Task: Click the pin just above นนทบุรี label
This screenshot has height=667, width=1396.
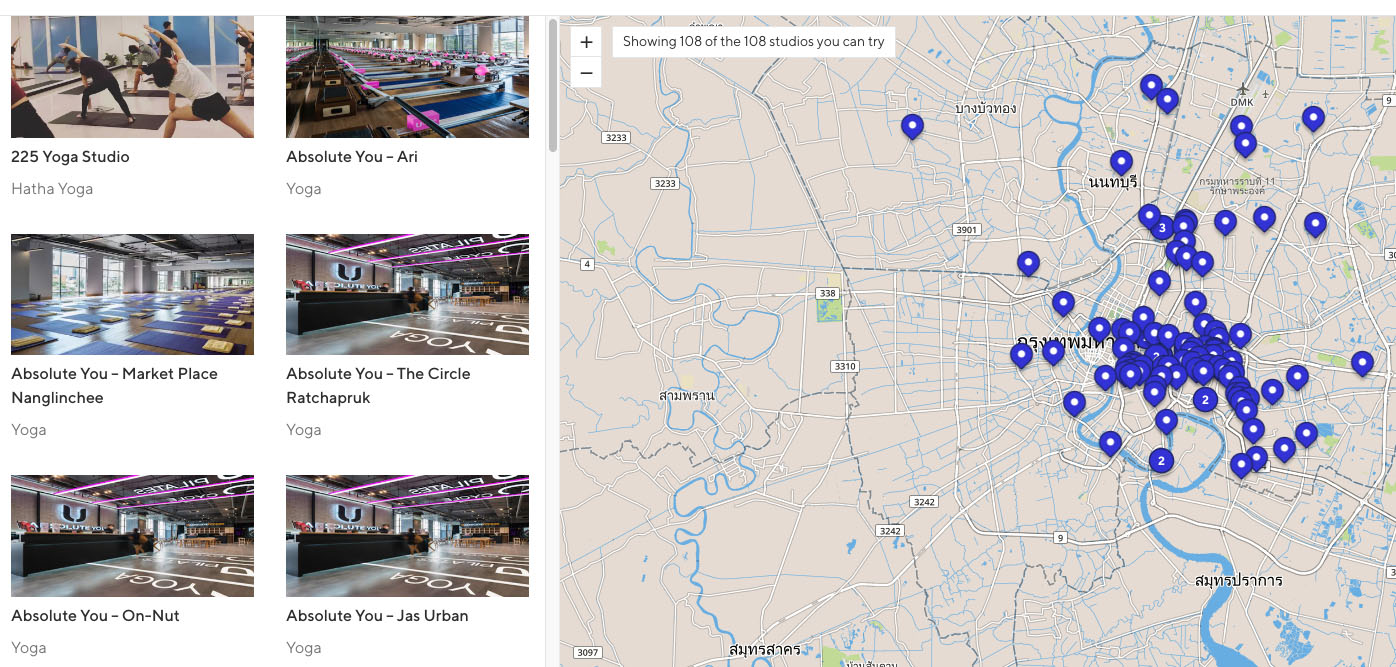Action: (1121, 162)
